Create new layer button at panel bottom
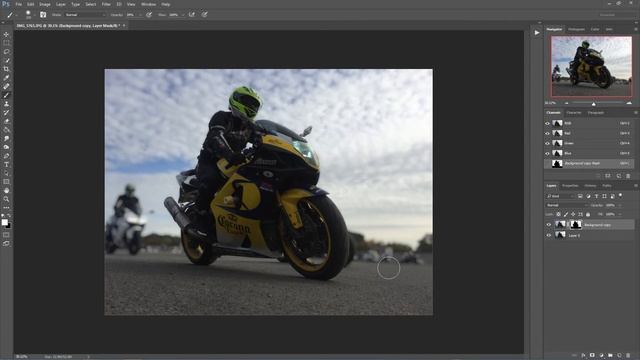Image resolution: width=640 pixels, height=360 pixels. click(x=619, y=356)
